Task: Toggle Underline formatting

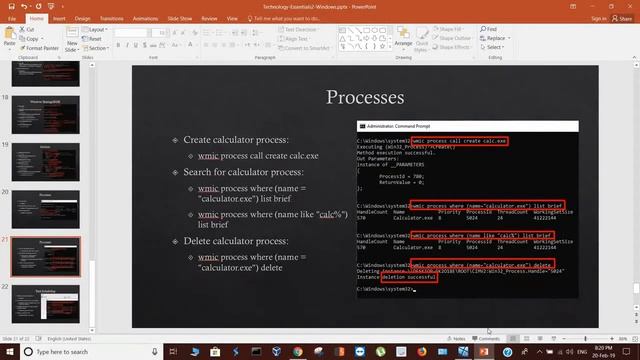Action: pos(136,45)
